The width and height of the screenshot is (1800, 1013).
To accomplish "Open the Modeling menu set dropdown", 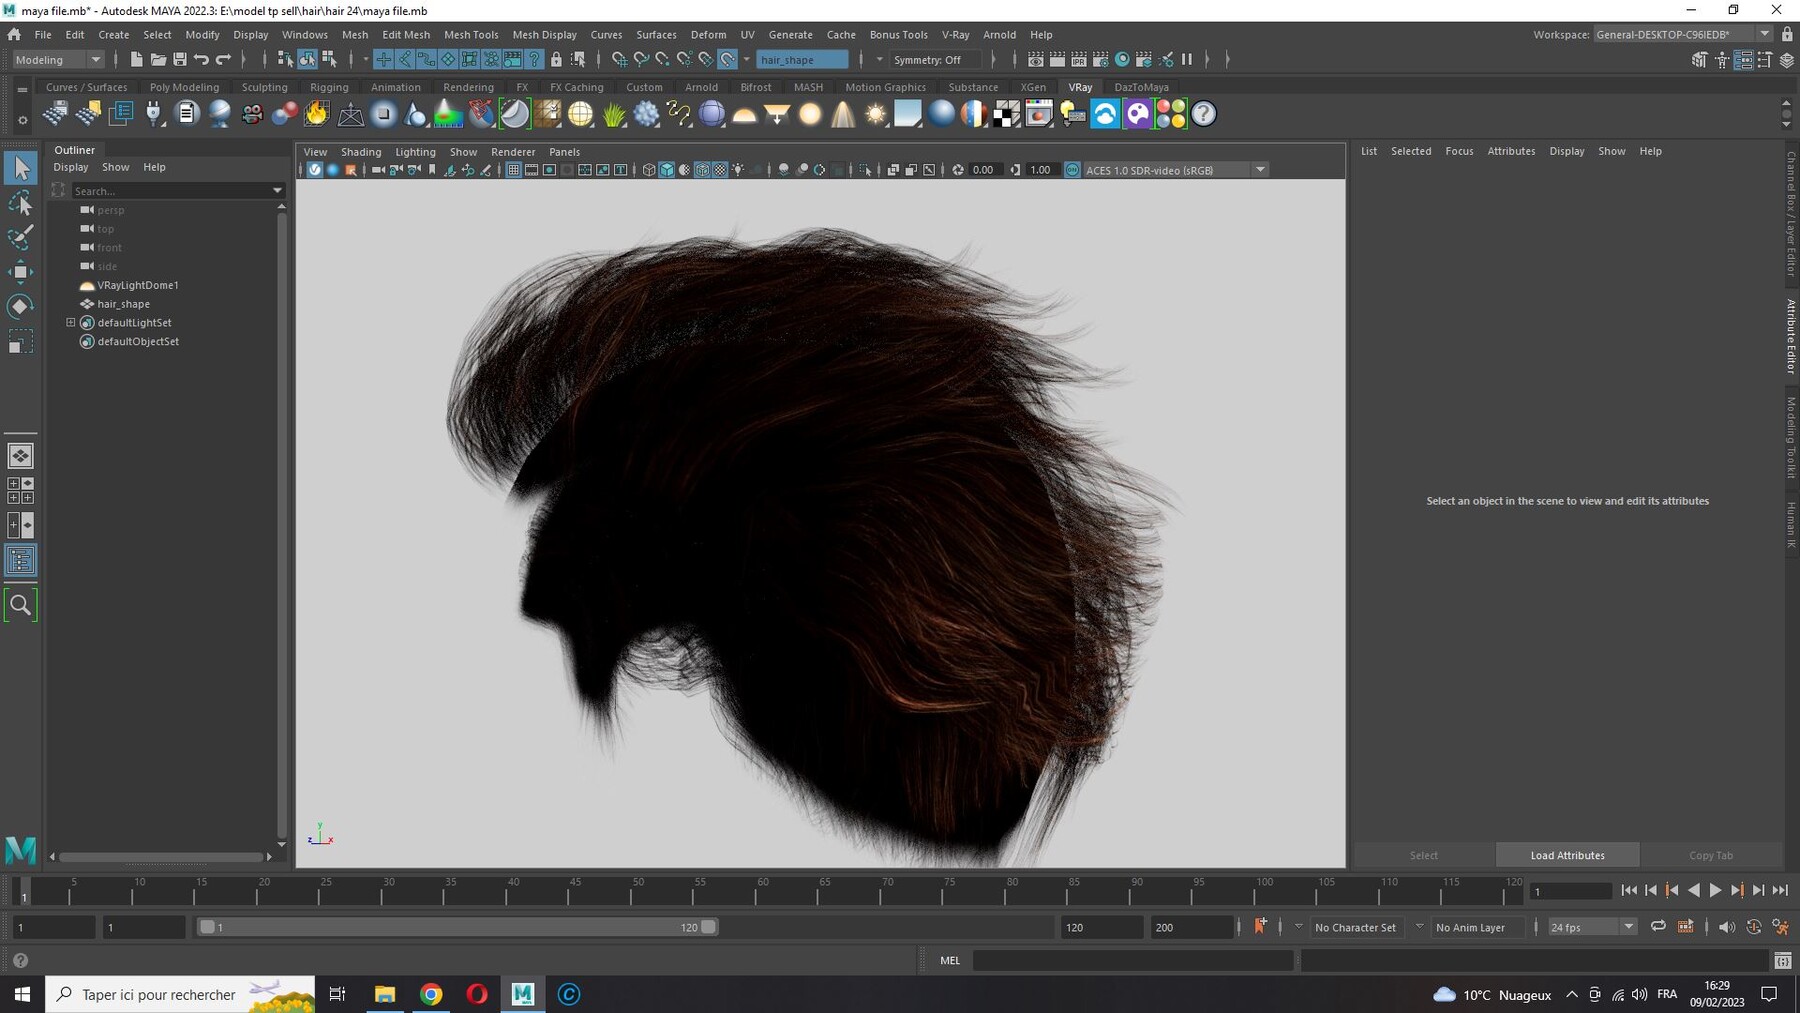I will click(58, 59).
